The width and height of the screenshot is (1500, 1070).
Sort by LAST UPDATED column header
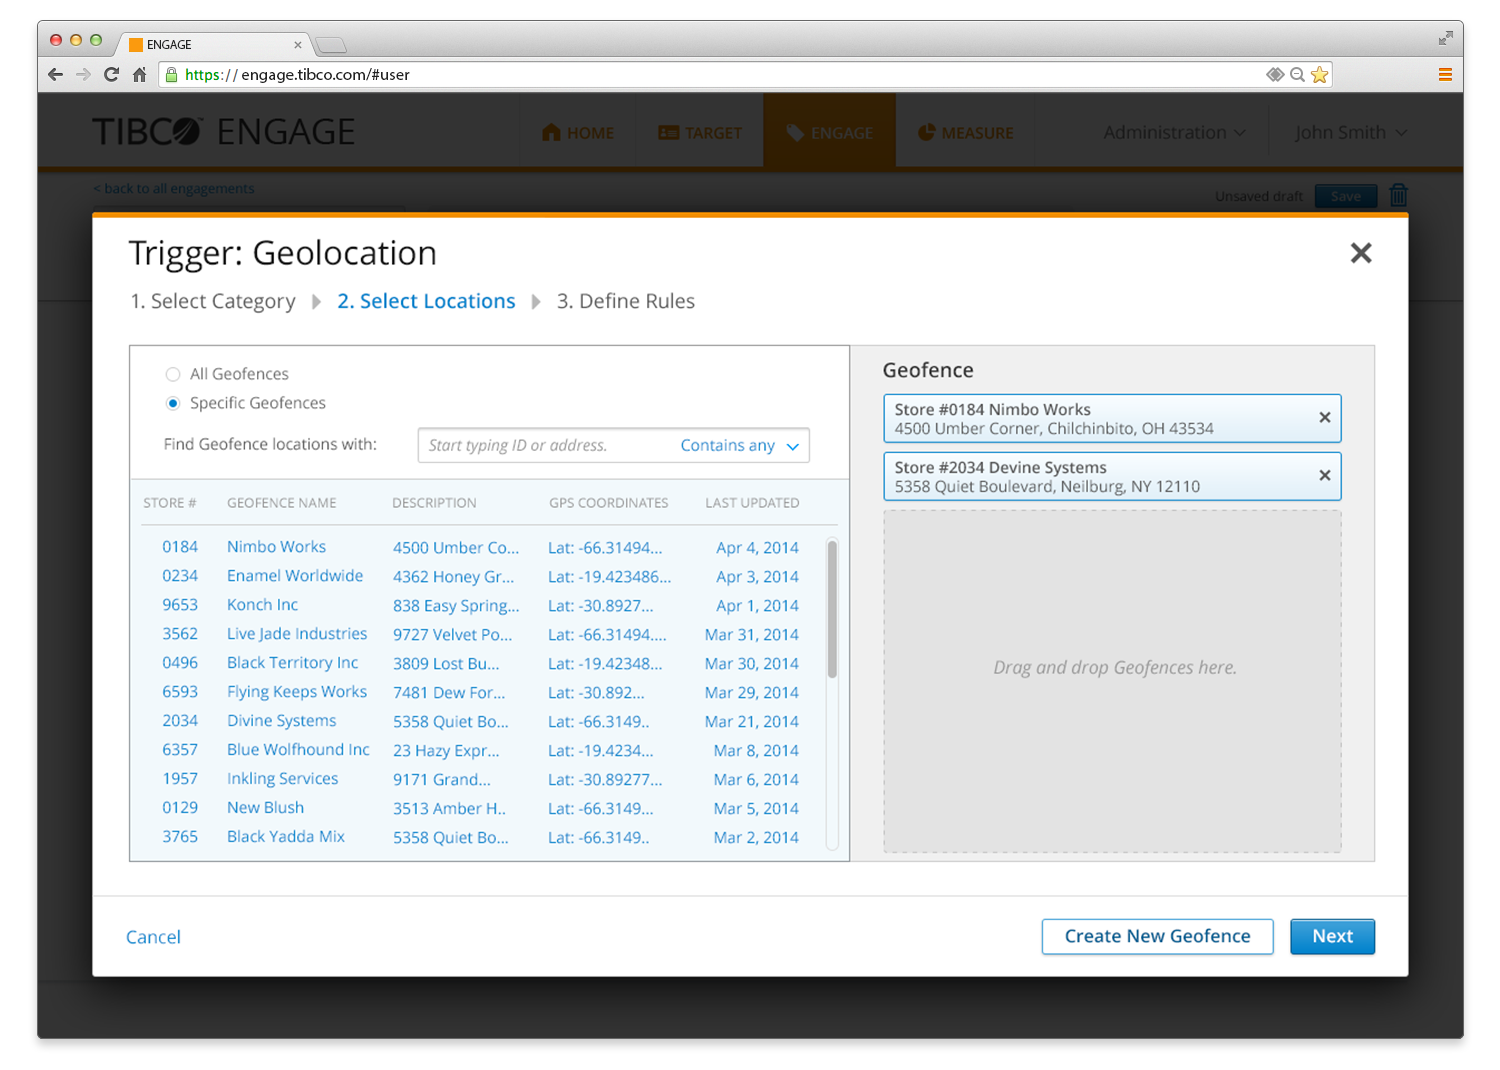pos(752,503)
